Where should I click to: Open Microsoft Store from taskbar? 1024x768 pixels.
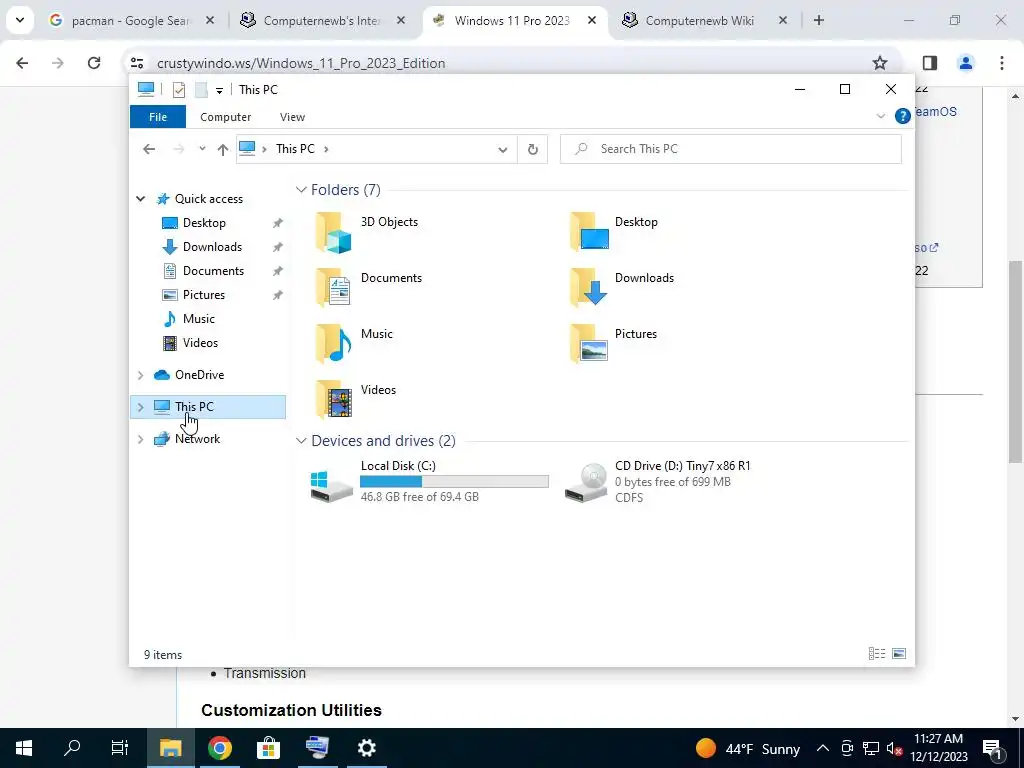point(268,748)
